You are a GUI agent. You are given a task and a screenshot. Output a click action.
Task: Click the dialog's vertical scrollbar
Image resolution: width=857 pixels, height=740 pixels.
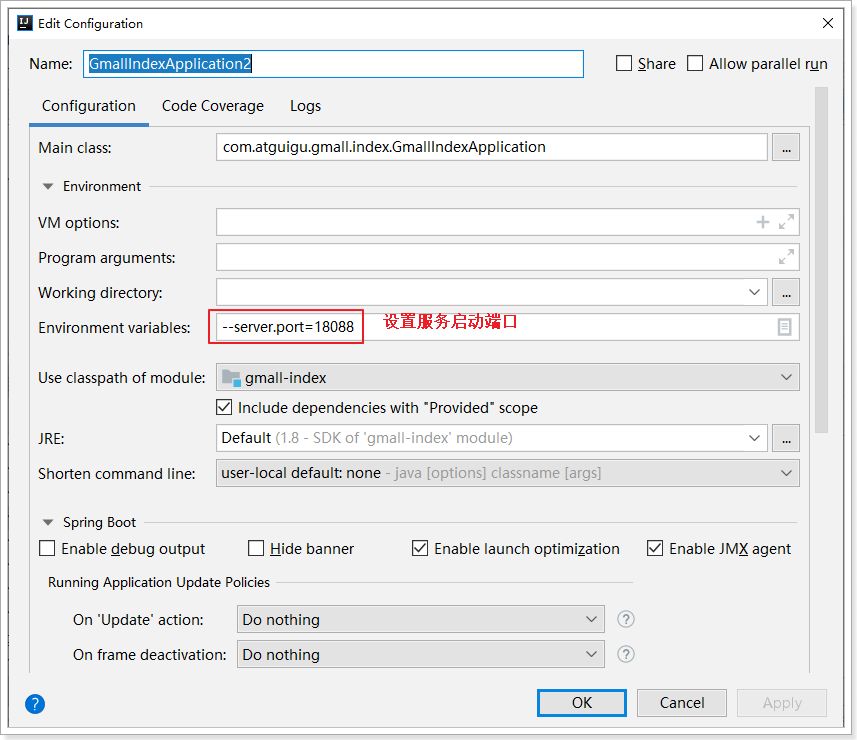(821, 260)
